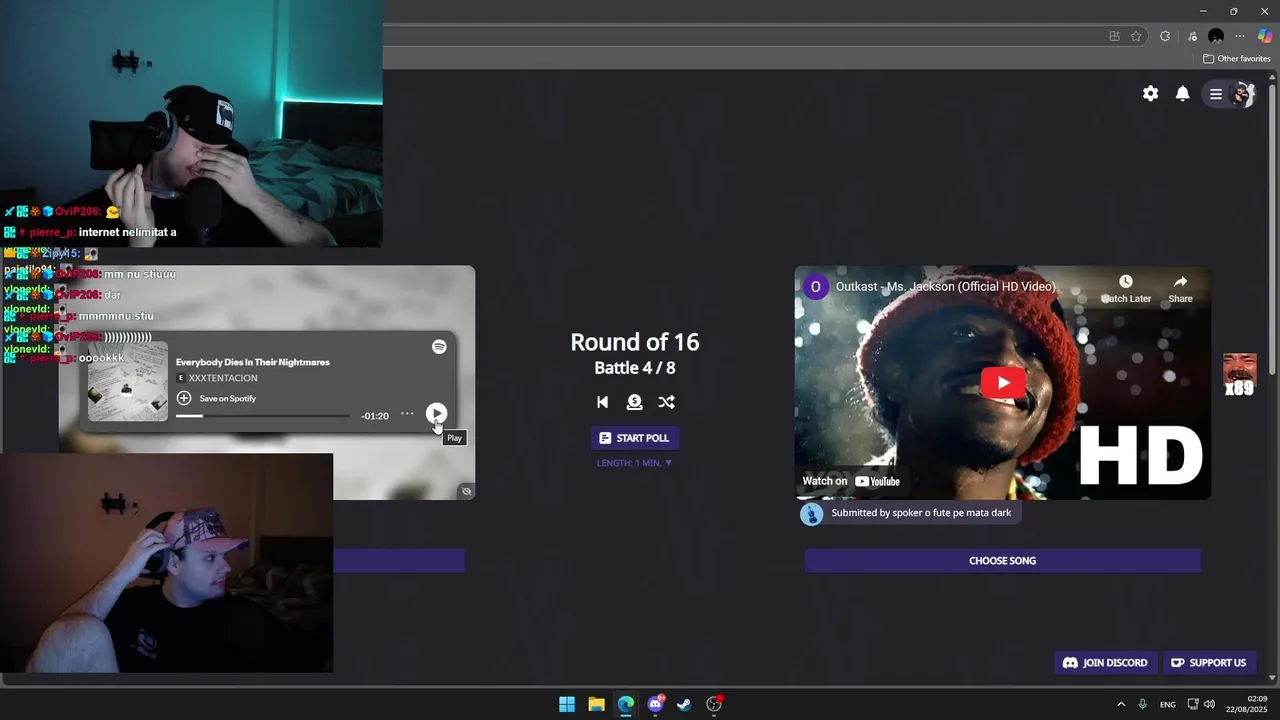The image size is (1280, 720).
Task: Open the Windows Start menu
Action: [x=567, y=704]
